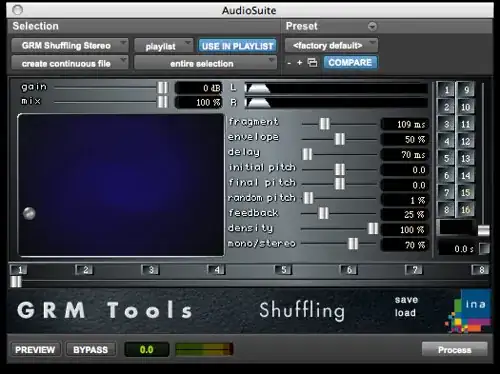Open the factory default preset dropdown
This screenshot has height=374, width=500.
click(331, 45)
